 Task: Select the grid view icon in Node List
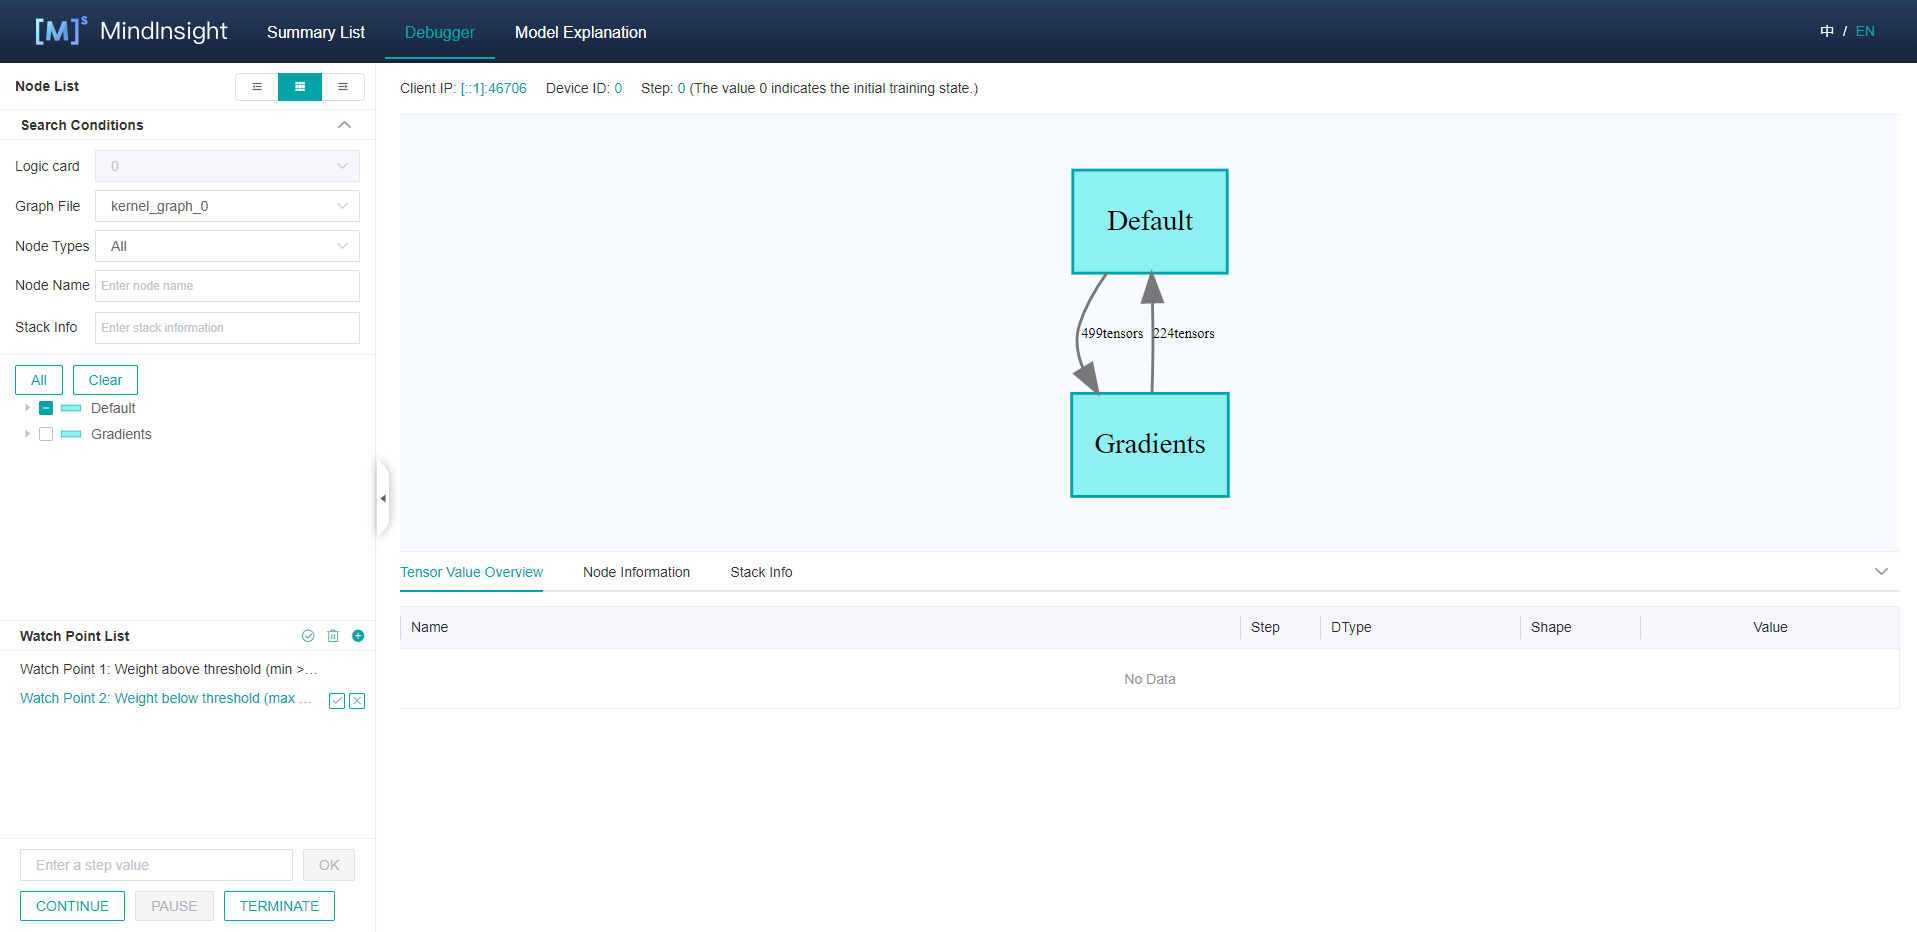coord(300,87)
